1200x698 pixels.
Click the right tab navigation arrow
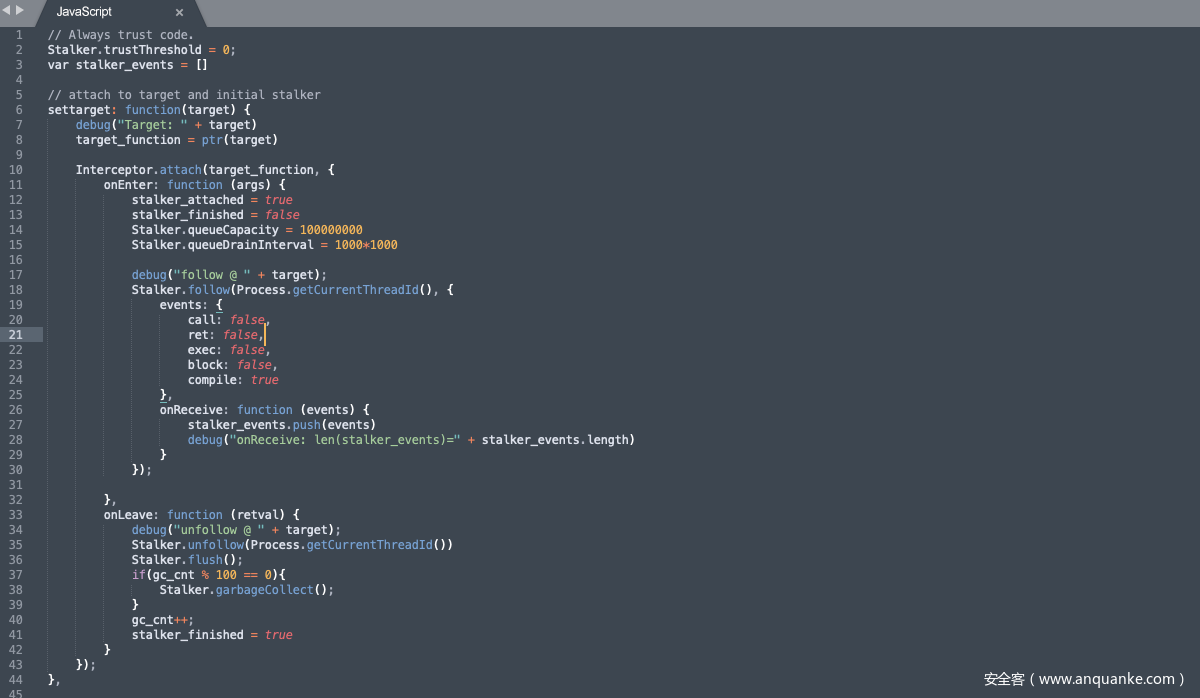(x=20, y=10)
